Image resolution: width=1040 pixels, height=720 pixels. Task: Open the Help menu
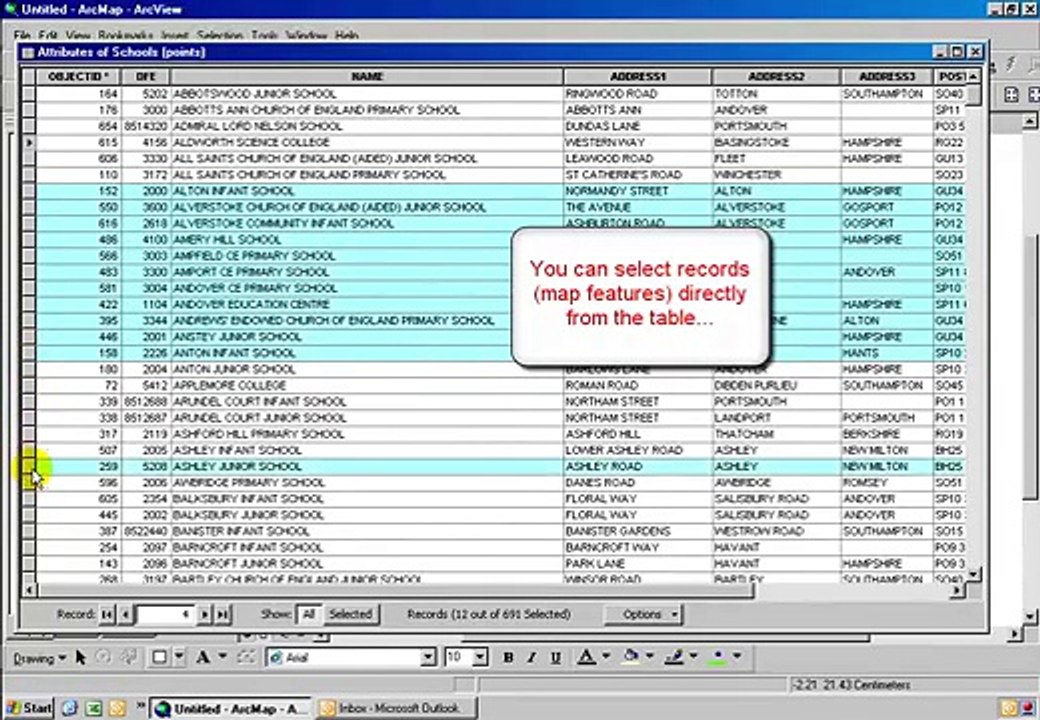coord(346,35)
